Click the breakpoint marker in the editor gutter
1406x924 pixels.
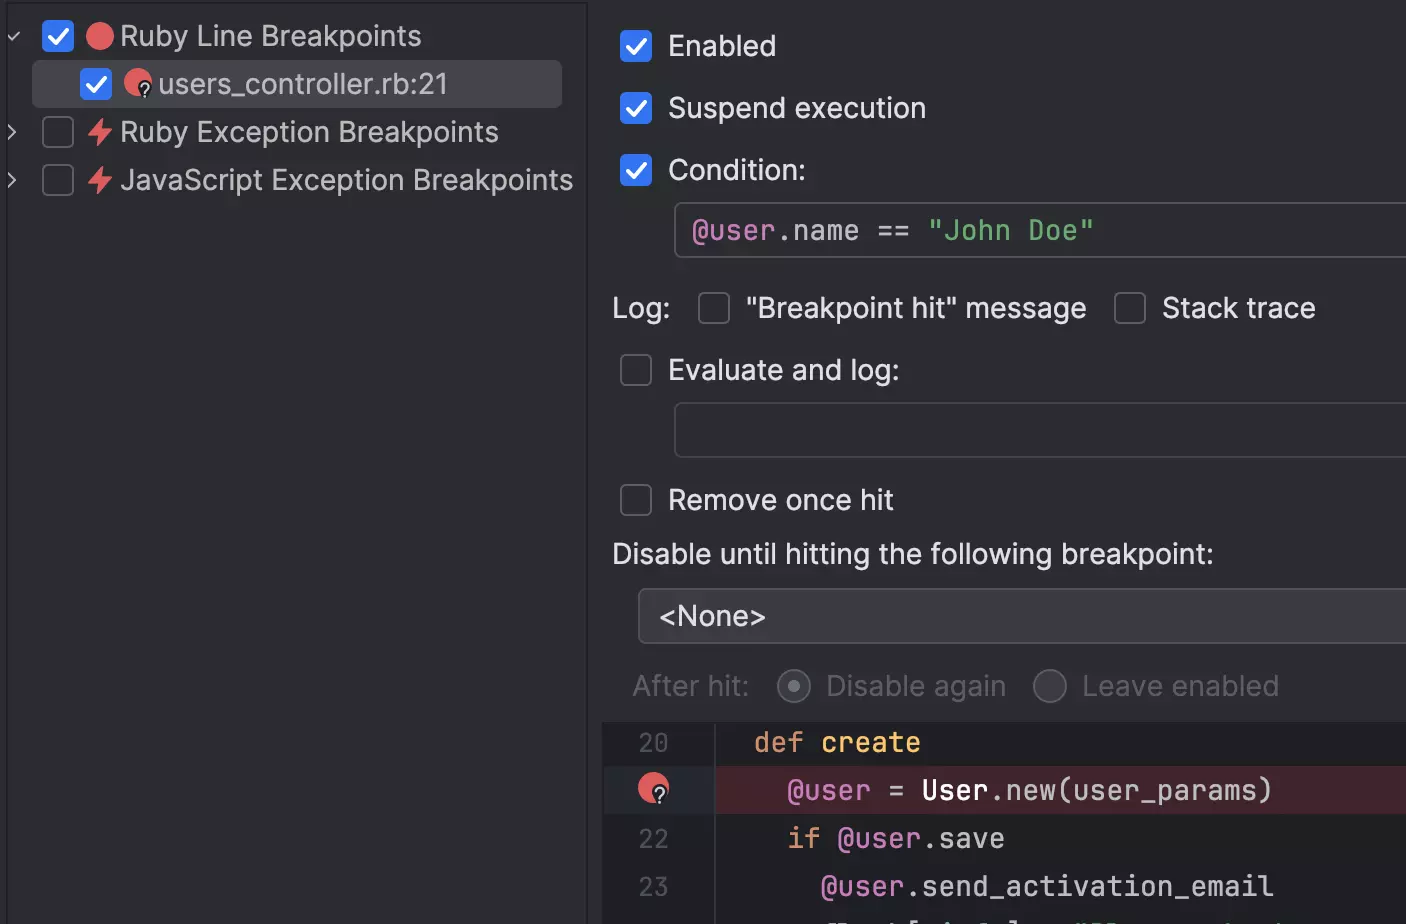pyautogui.click(x=654, y=789)
